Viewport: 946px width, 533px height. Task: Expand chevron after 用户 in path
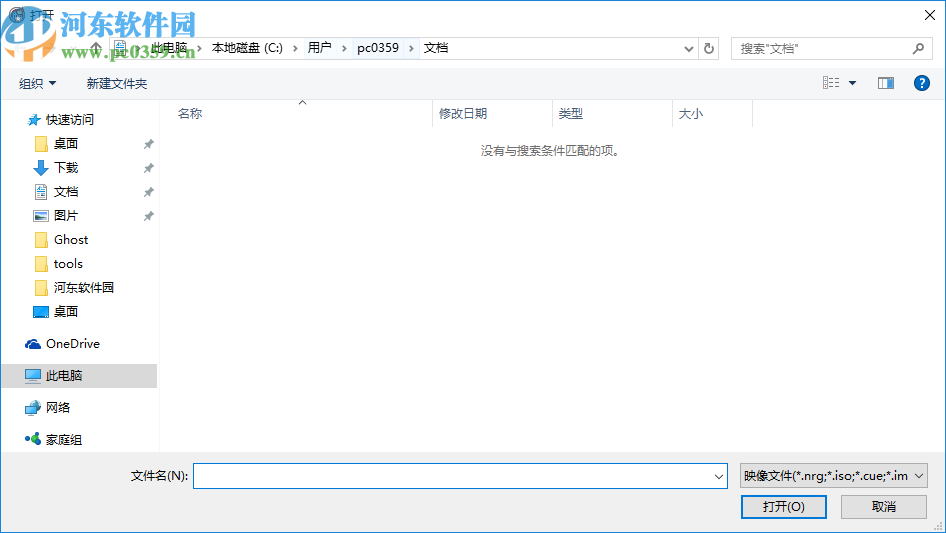pyautogui.click(x=344, y=48)
